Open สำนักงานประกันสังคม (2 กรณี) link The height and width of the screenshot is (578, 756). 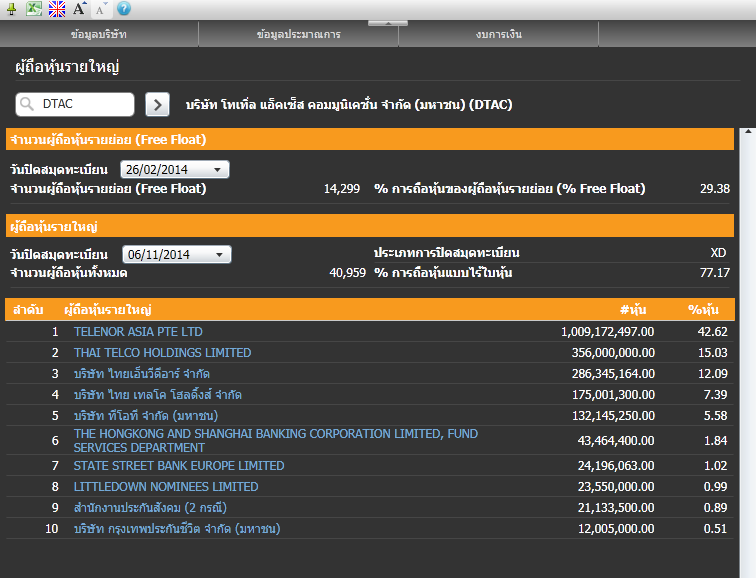pyautogui.click(x=150, y=508)
